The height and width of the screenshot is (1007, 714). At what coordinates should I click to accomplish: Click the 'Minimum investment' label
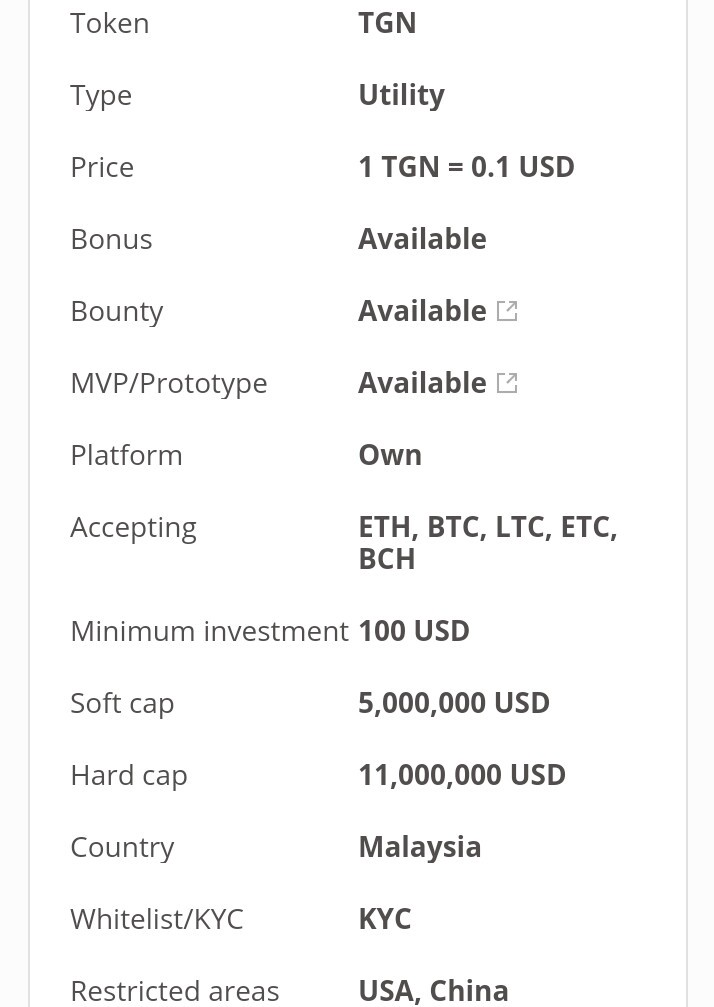tap(209, 631)
